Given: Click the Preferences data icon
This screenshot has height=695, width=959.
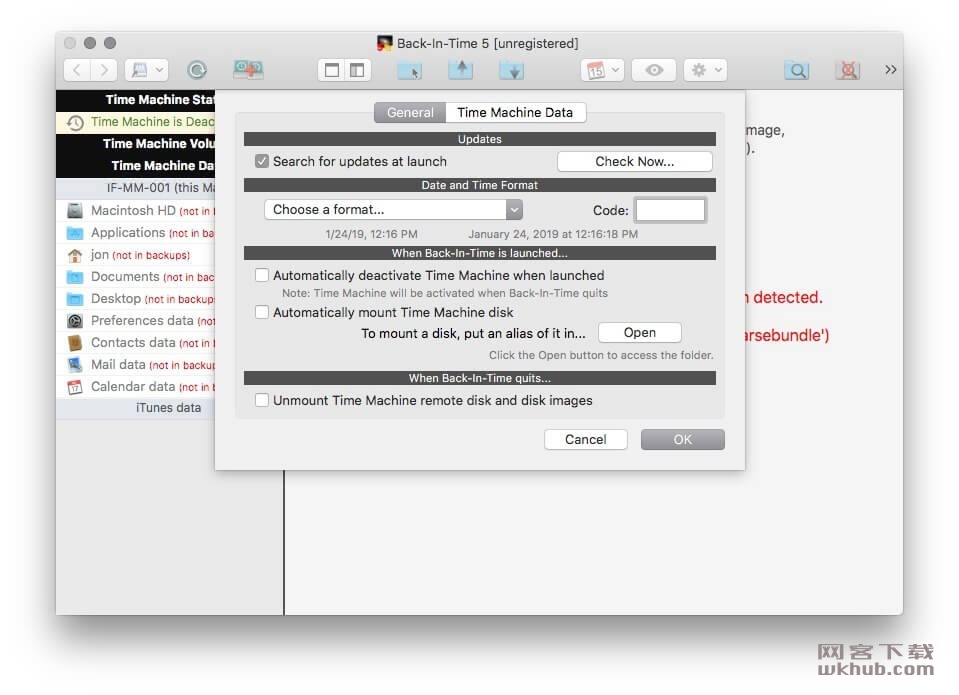Looking at the screenshot, I should click(75, 321).
